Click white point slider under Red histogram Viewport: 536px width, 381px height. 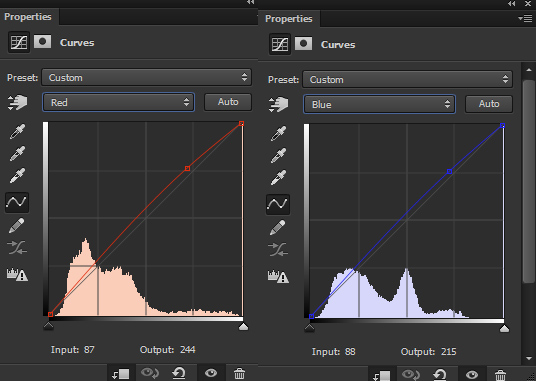coord(243,327)
